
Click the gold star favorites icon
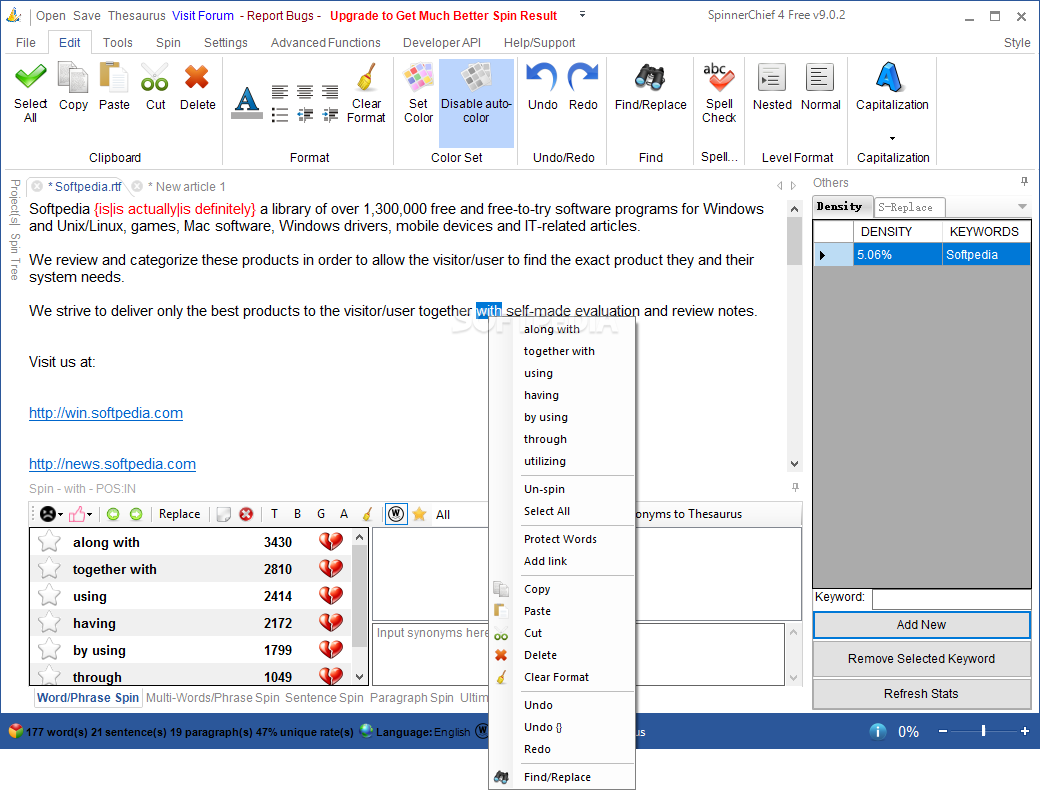[x=419, y=514]
